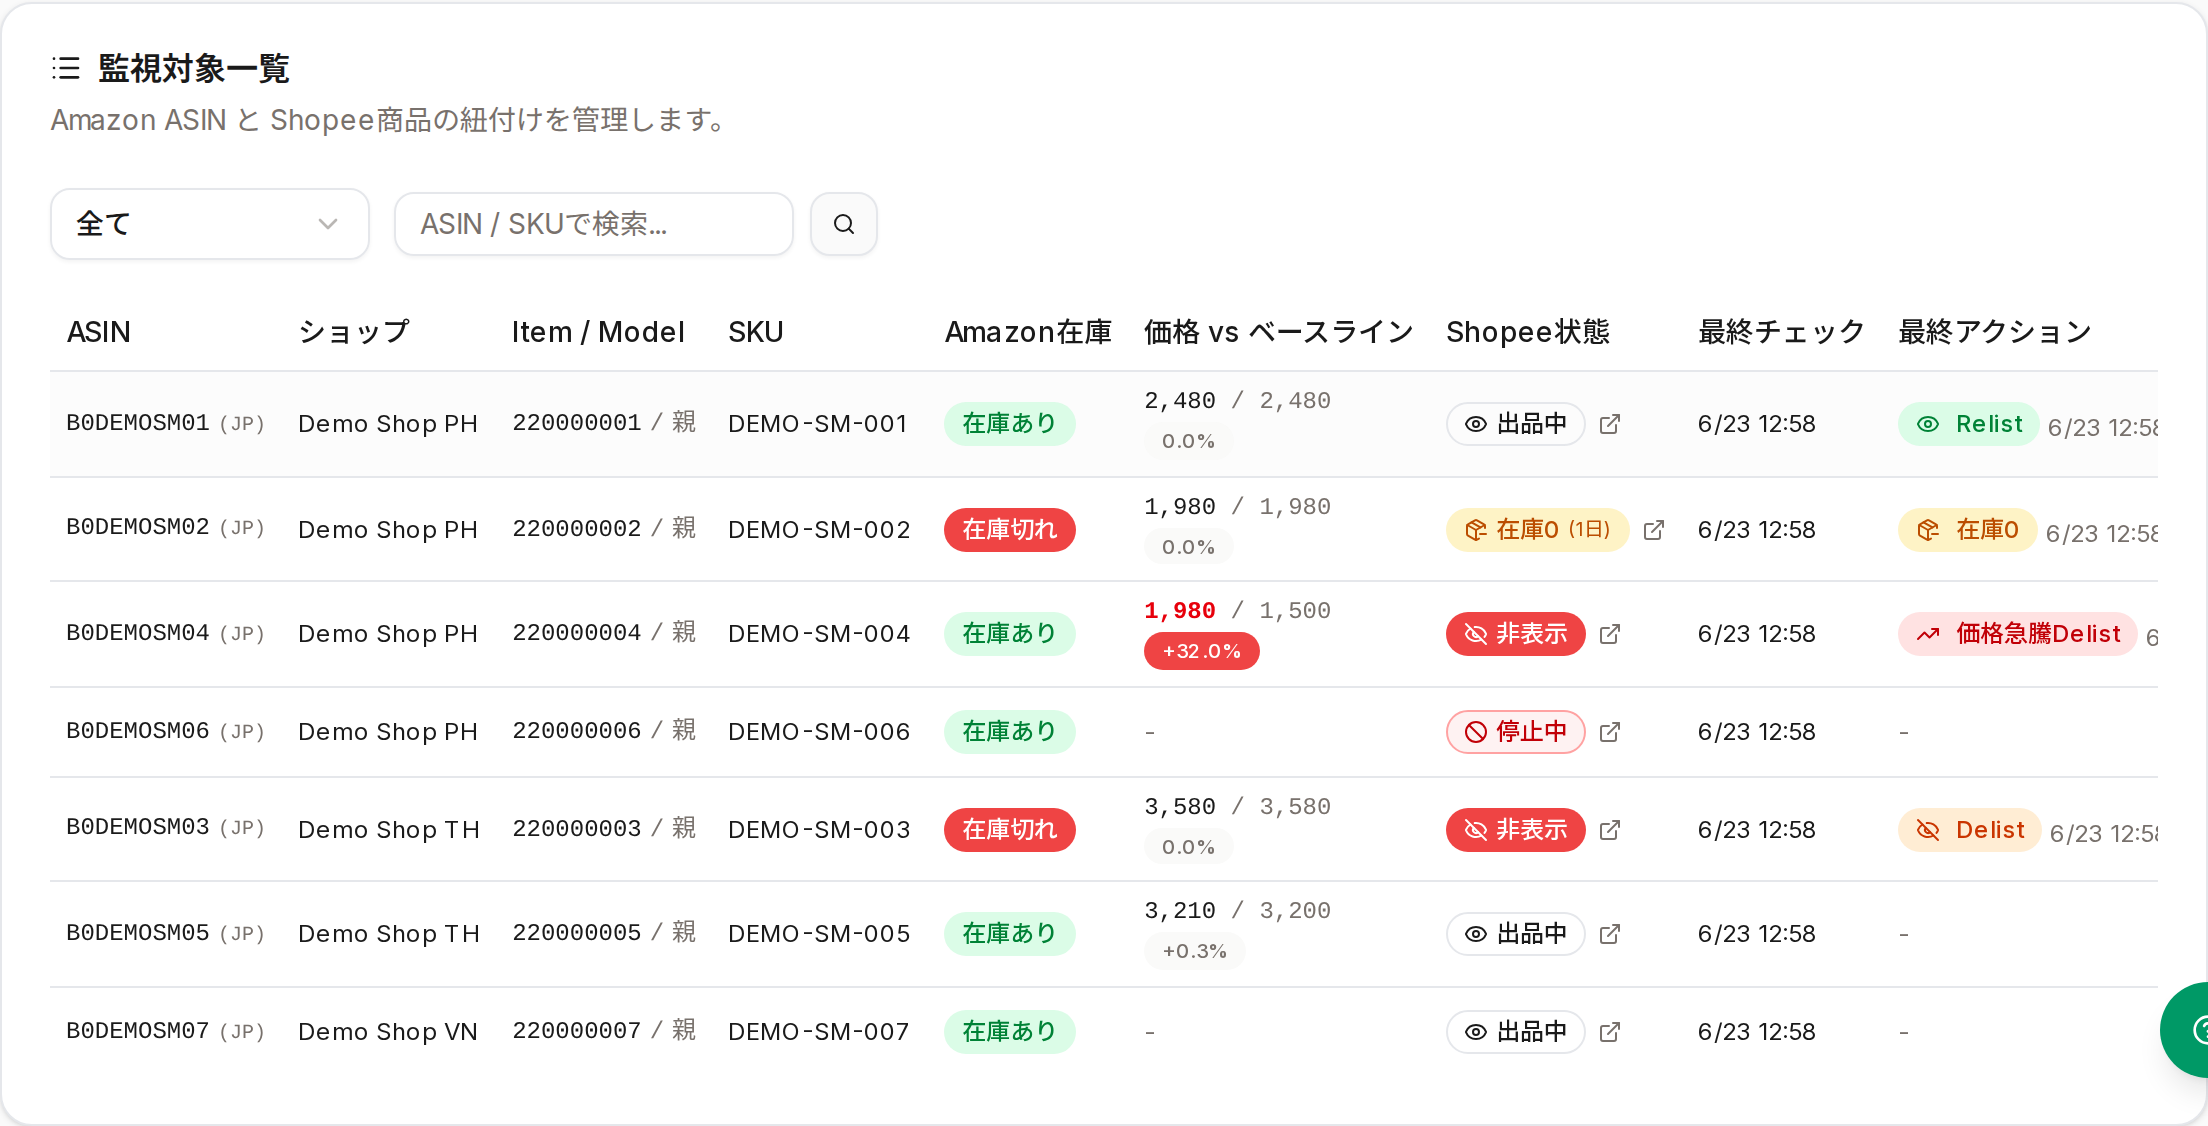Click the Amazon在庫 column header
The width and height of the screenshot is (2208, 1126).
click(1028, 332)
